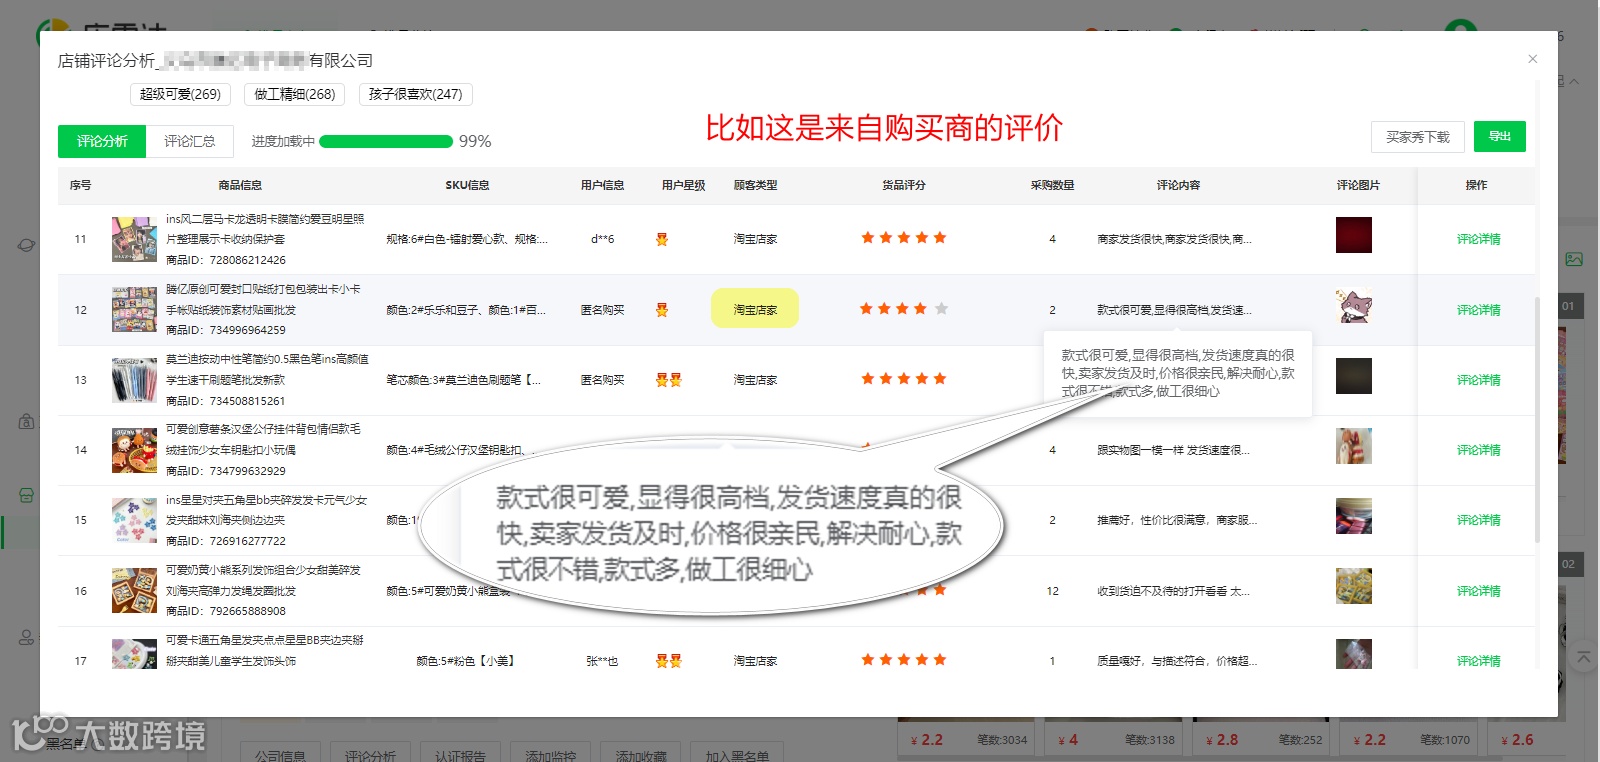View the review image in row 16
1600x762 pixels.
click(x=1353, y=586)
